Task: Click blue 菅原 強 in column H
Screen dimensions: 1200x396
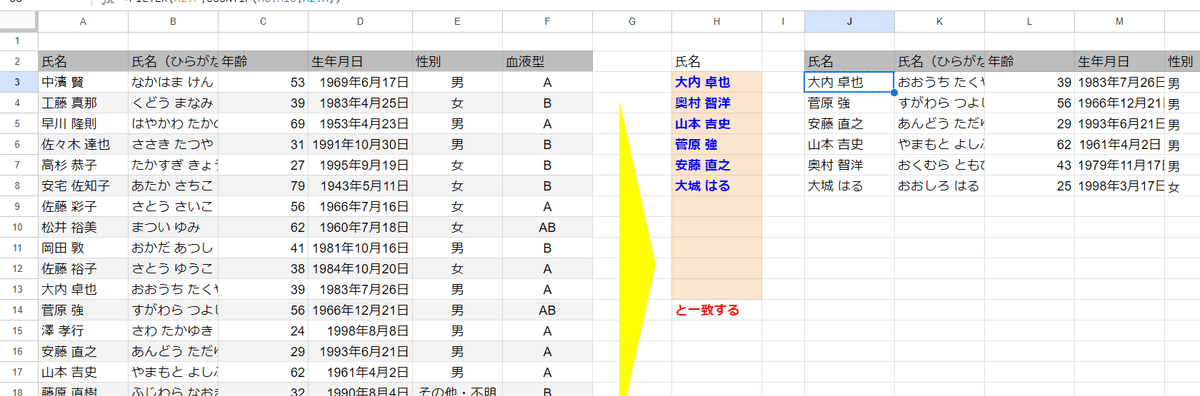Action: click(x=717, y=144)
